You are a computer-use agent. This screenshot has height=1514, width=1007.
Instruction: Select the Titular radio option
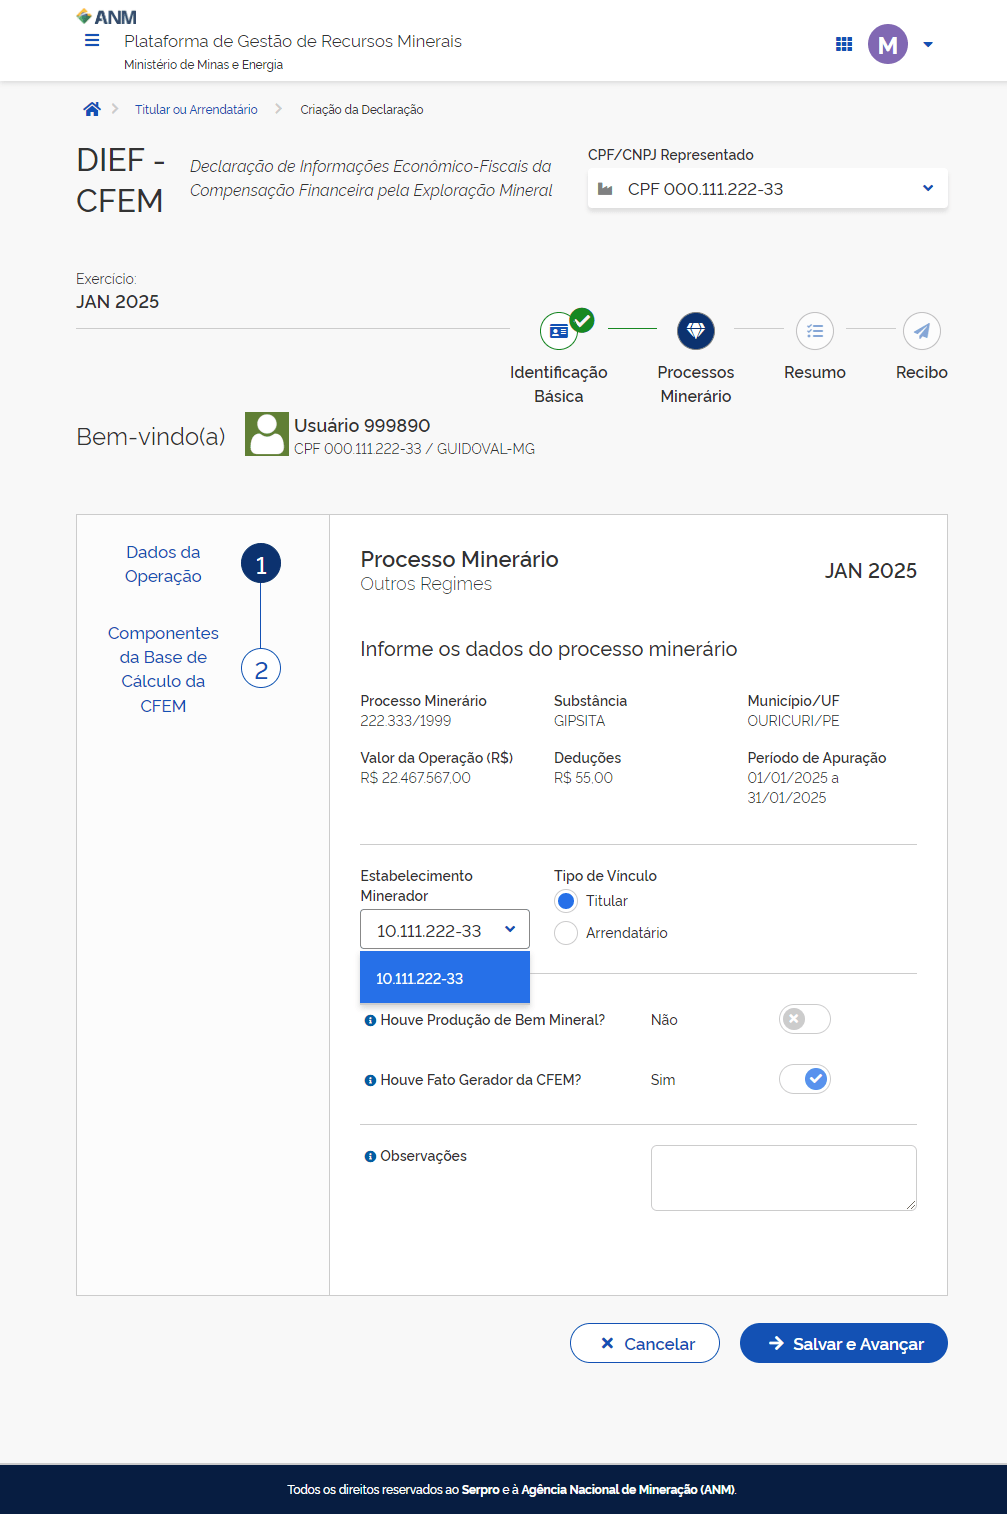coord(566,901)
